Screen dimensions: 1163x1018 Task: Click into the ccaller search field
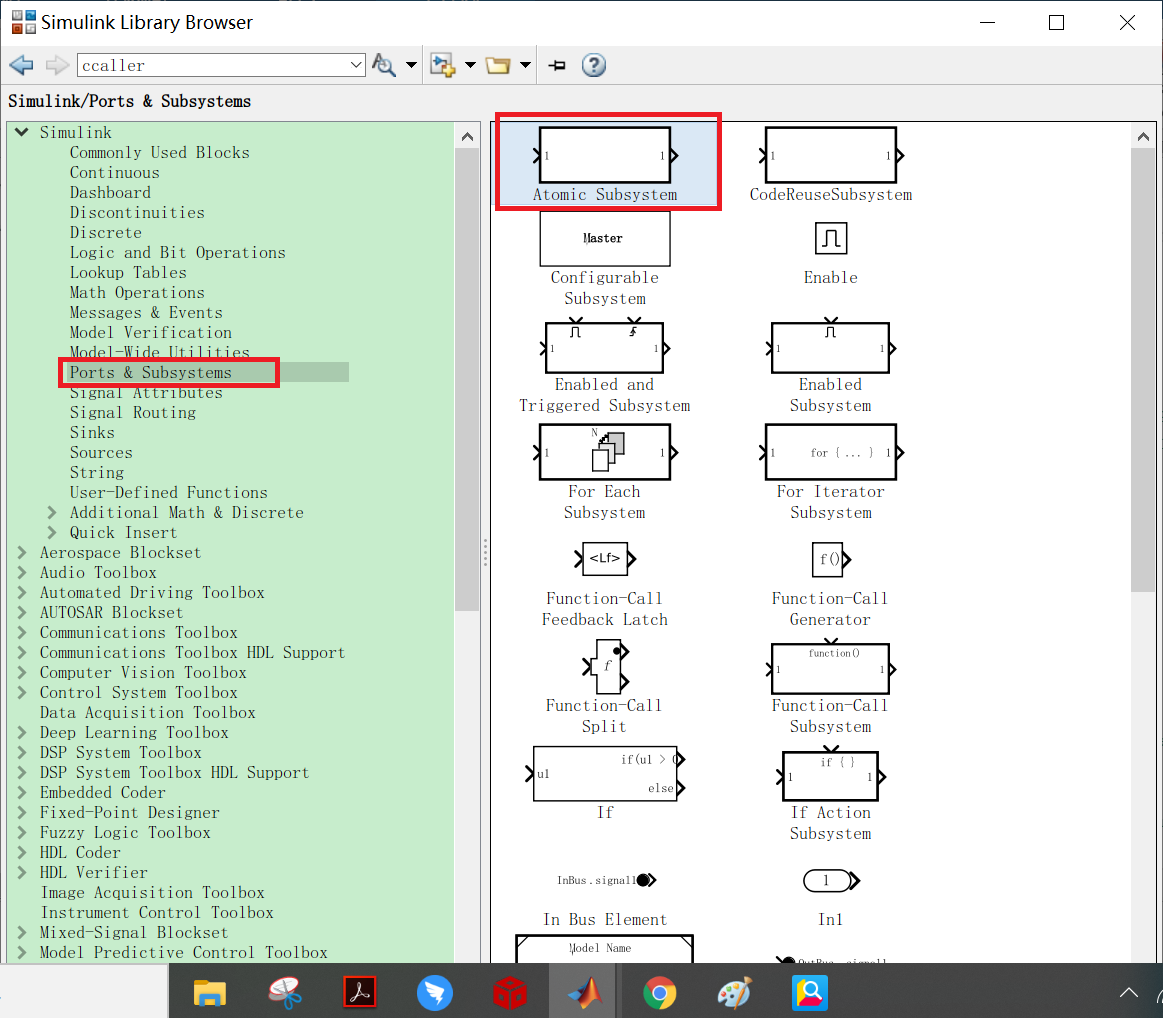click(x=213, y=65)
